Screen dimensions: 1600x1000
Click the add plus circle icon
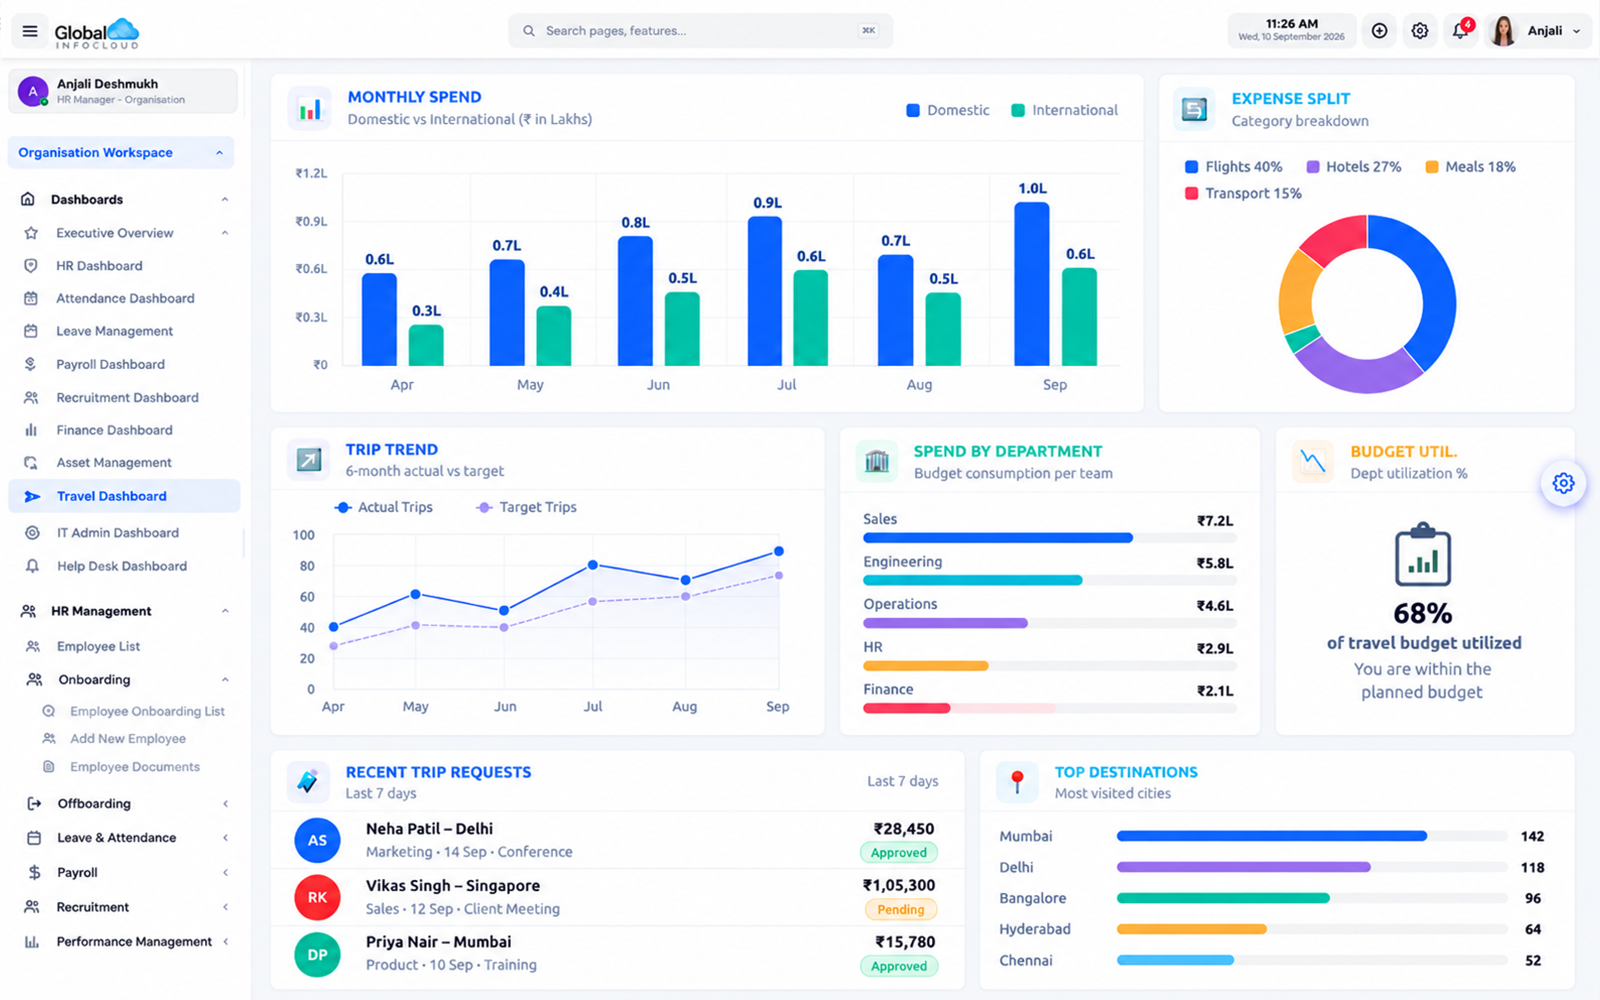[1379, 31]
